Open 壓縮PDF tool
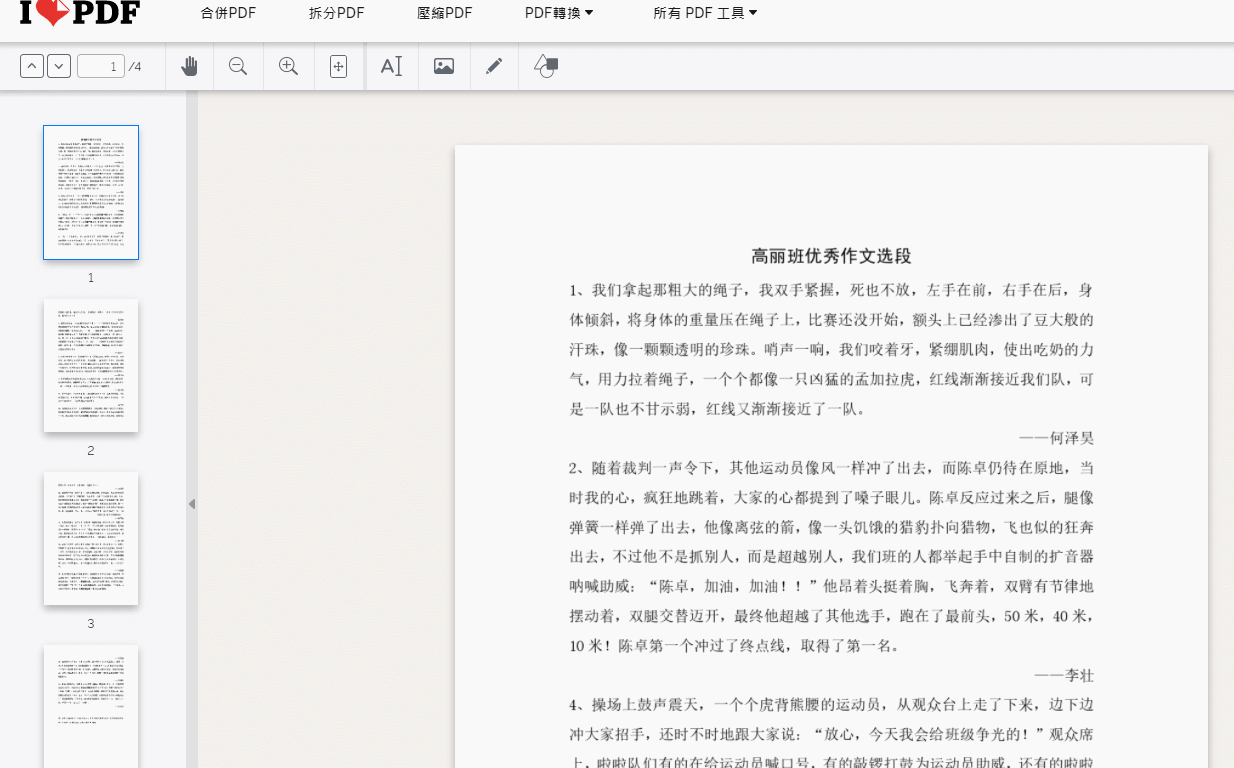This screenshot has height=768, width=1234. [x=444, y=13]
